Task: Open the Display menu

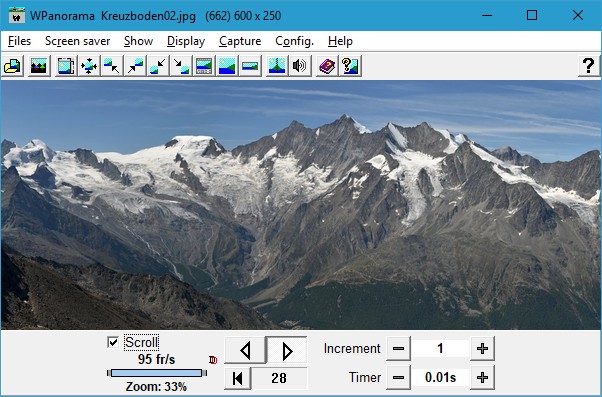Action: coord(186,41)
